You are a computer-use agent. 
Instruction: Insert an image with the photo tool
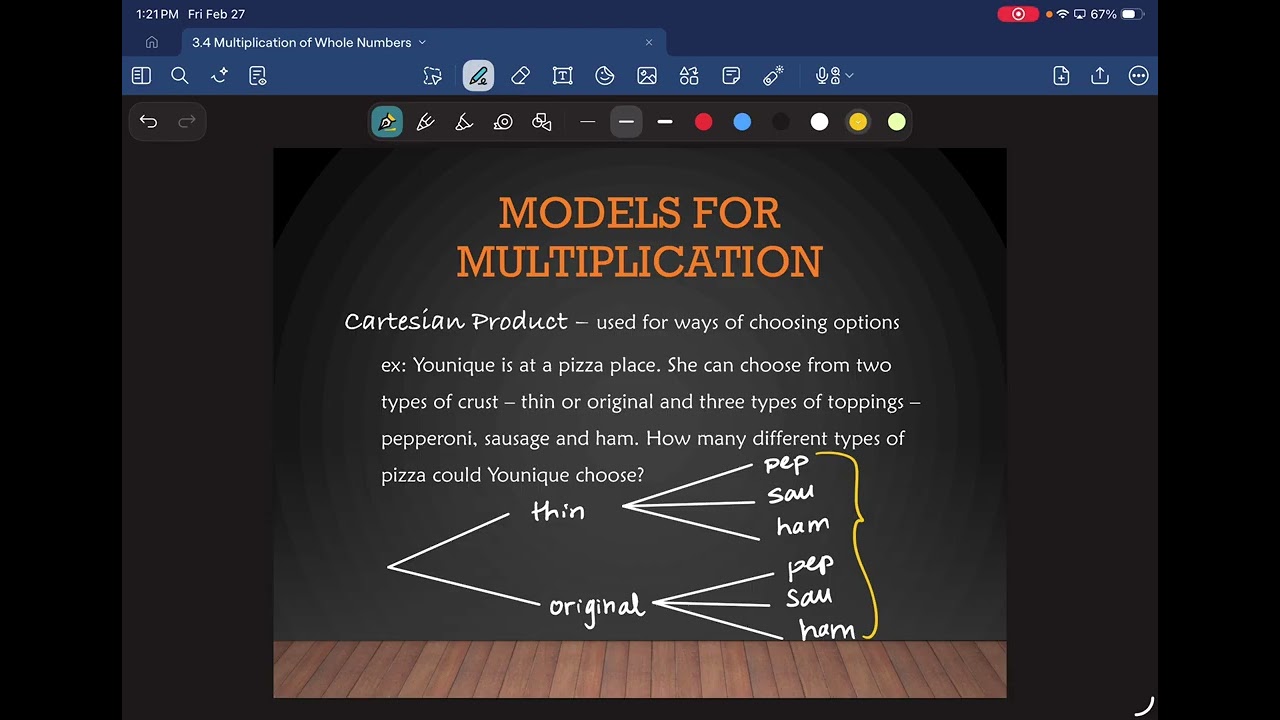647,76
